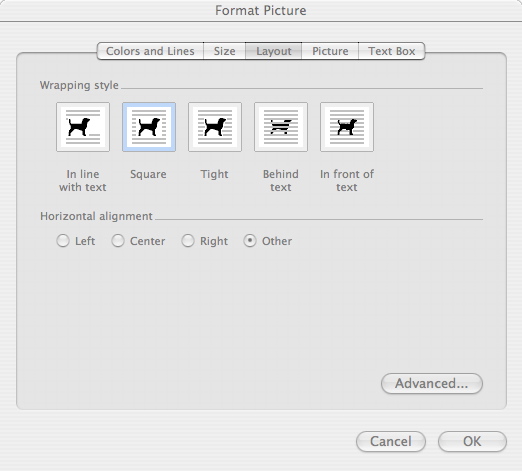Cancel the Format Picture dialog
The image size is (522, 471).
tap(391, 441)
